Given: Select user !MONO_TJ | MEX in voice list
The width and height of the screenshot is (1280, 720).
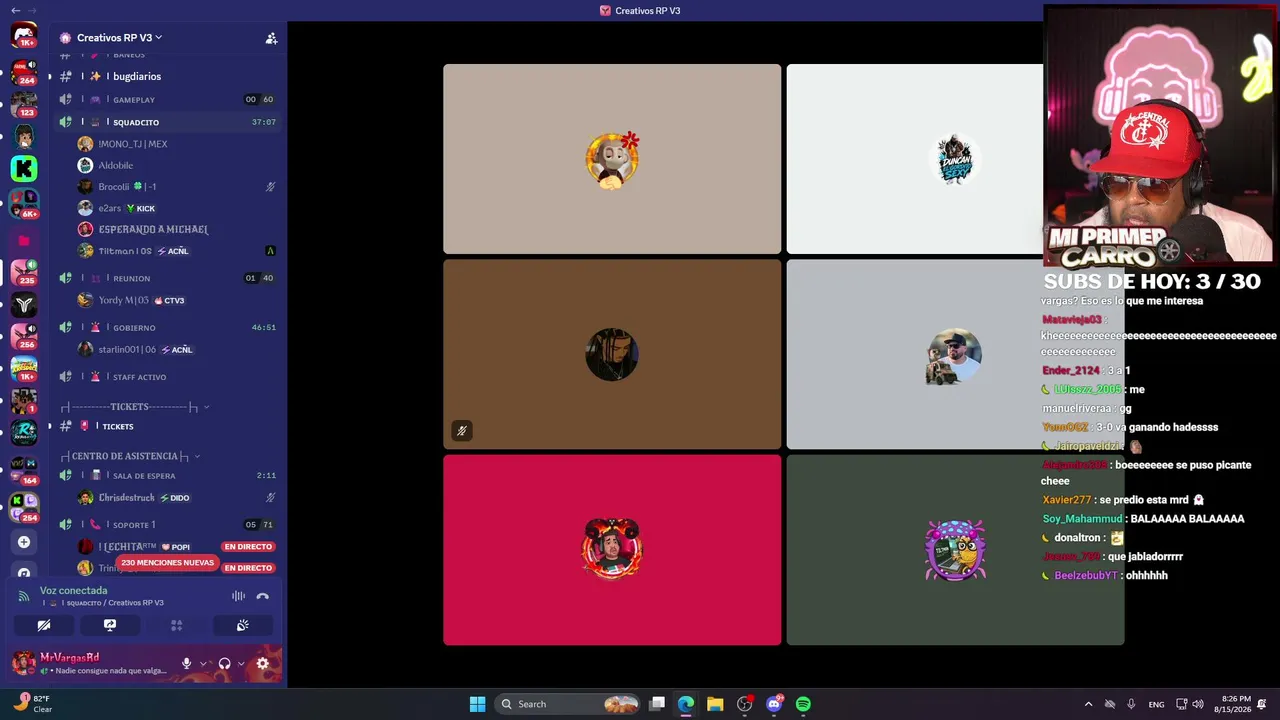Looking at the screenshot, I should pyautogui.click(x=176, y=144).
